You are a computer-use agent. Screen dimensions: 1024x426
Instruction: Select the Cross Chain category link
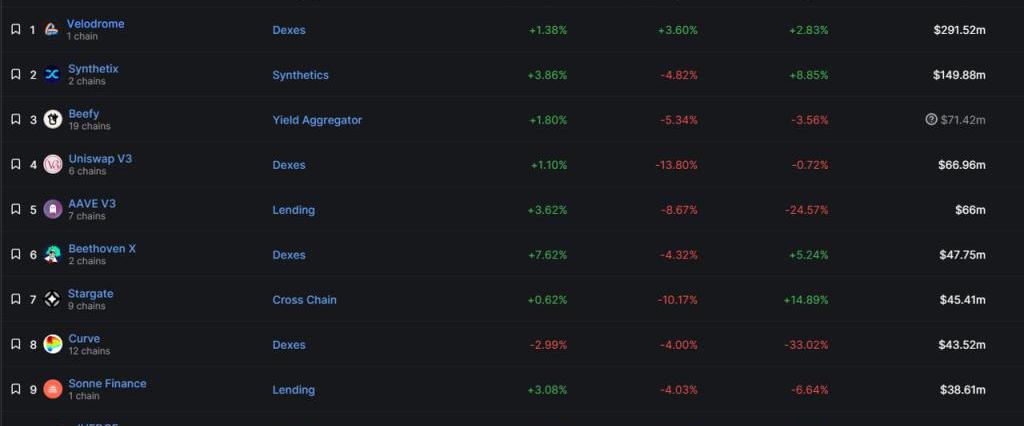304,300
